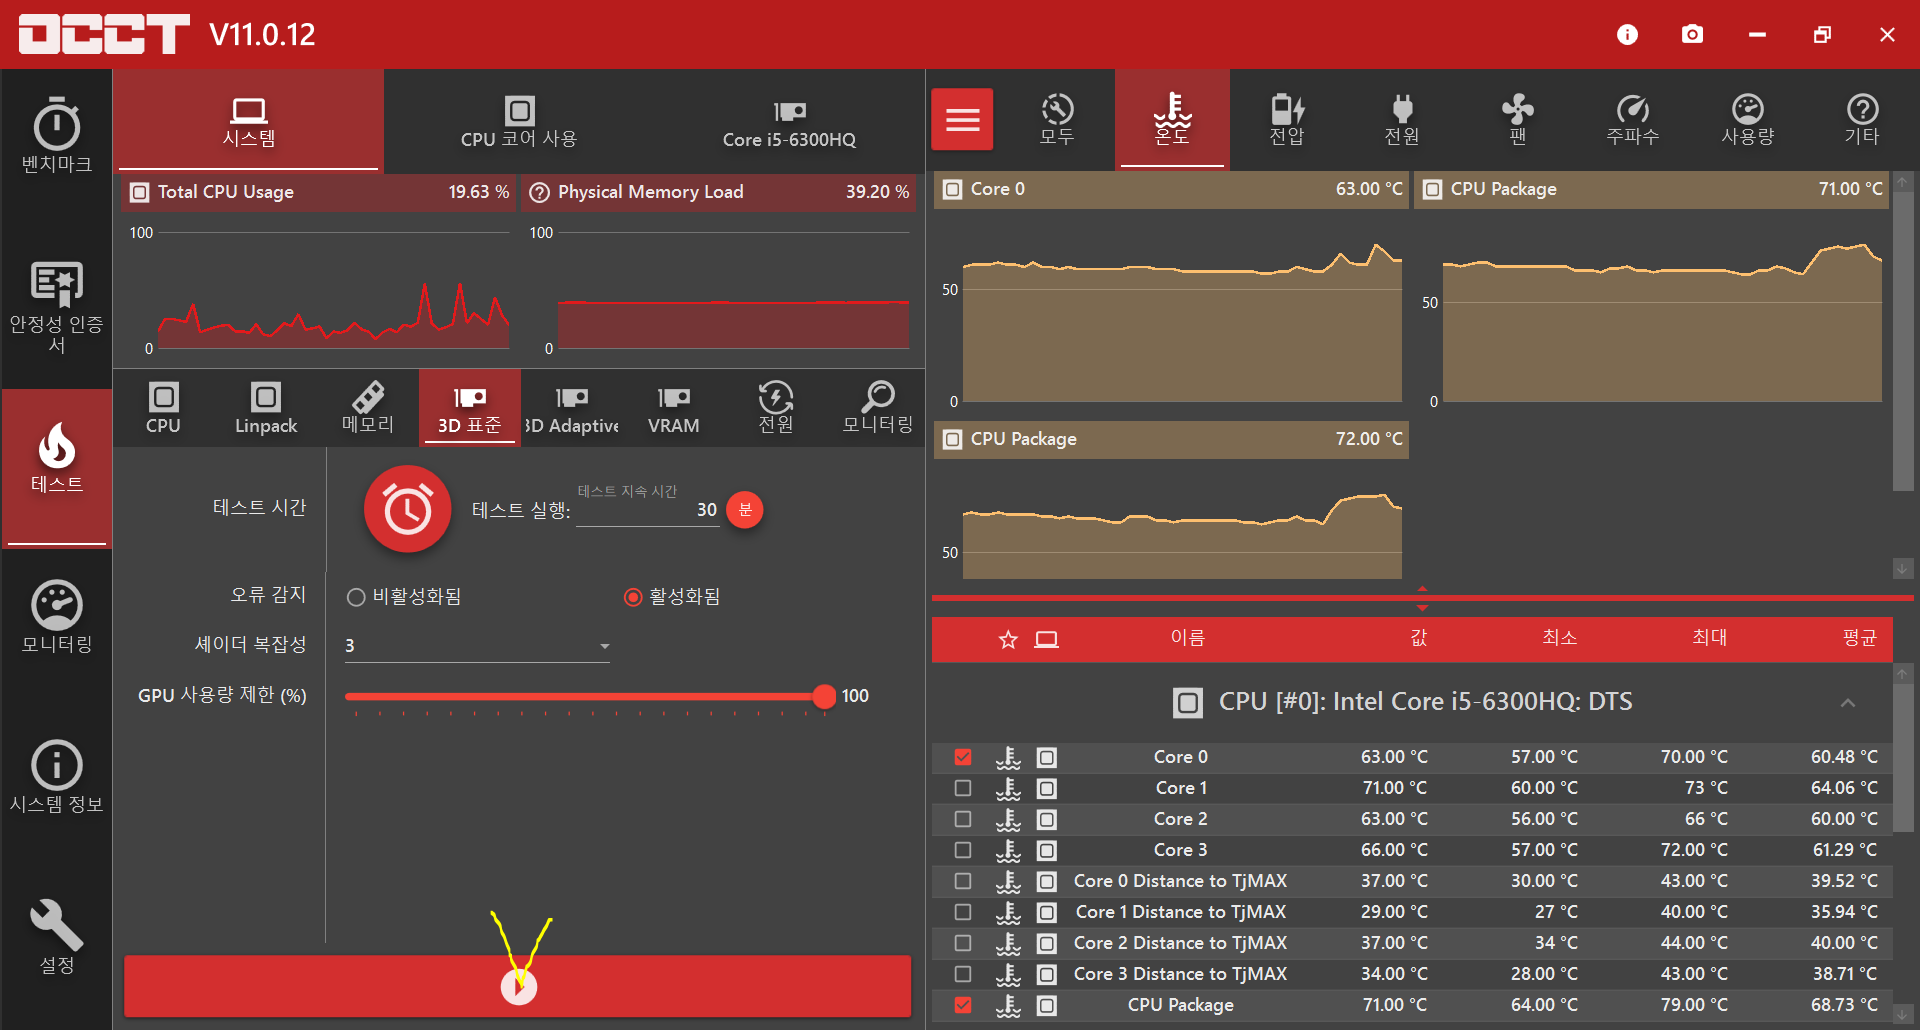The width and height of the screenshot is (1920, 1030).
Task: Collapse the CPU Intel Core i5-6300HQ DTS group
Action: (x=1848, y=703)
